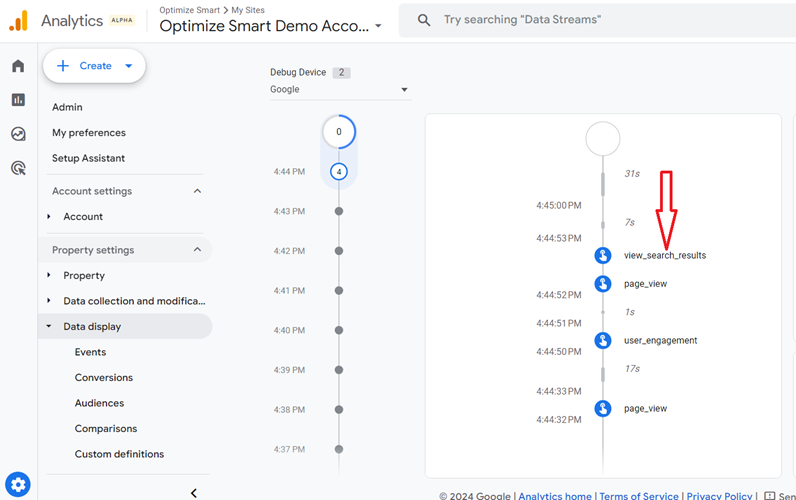
Task: Open the Privacy Policy link
Action: pos(719,496)
